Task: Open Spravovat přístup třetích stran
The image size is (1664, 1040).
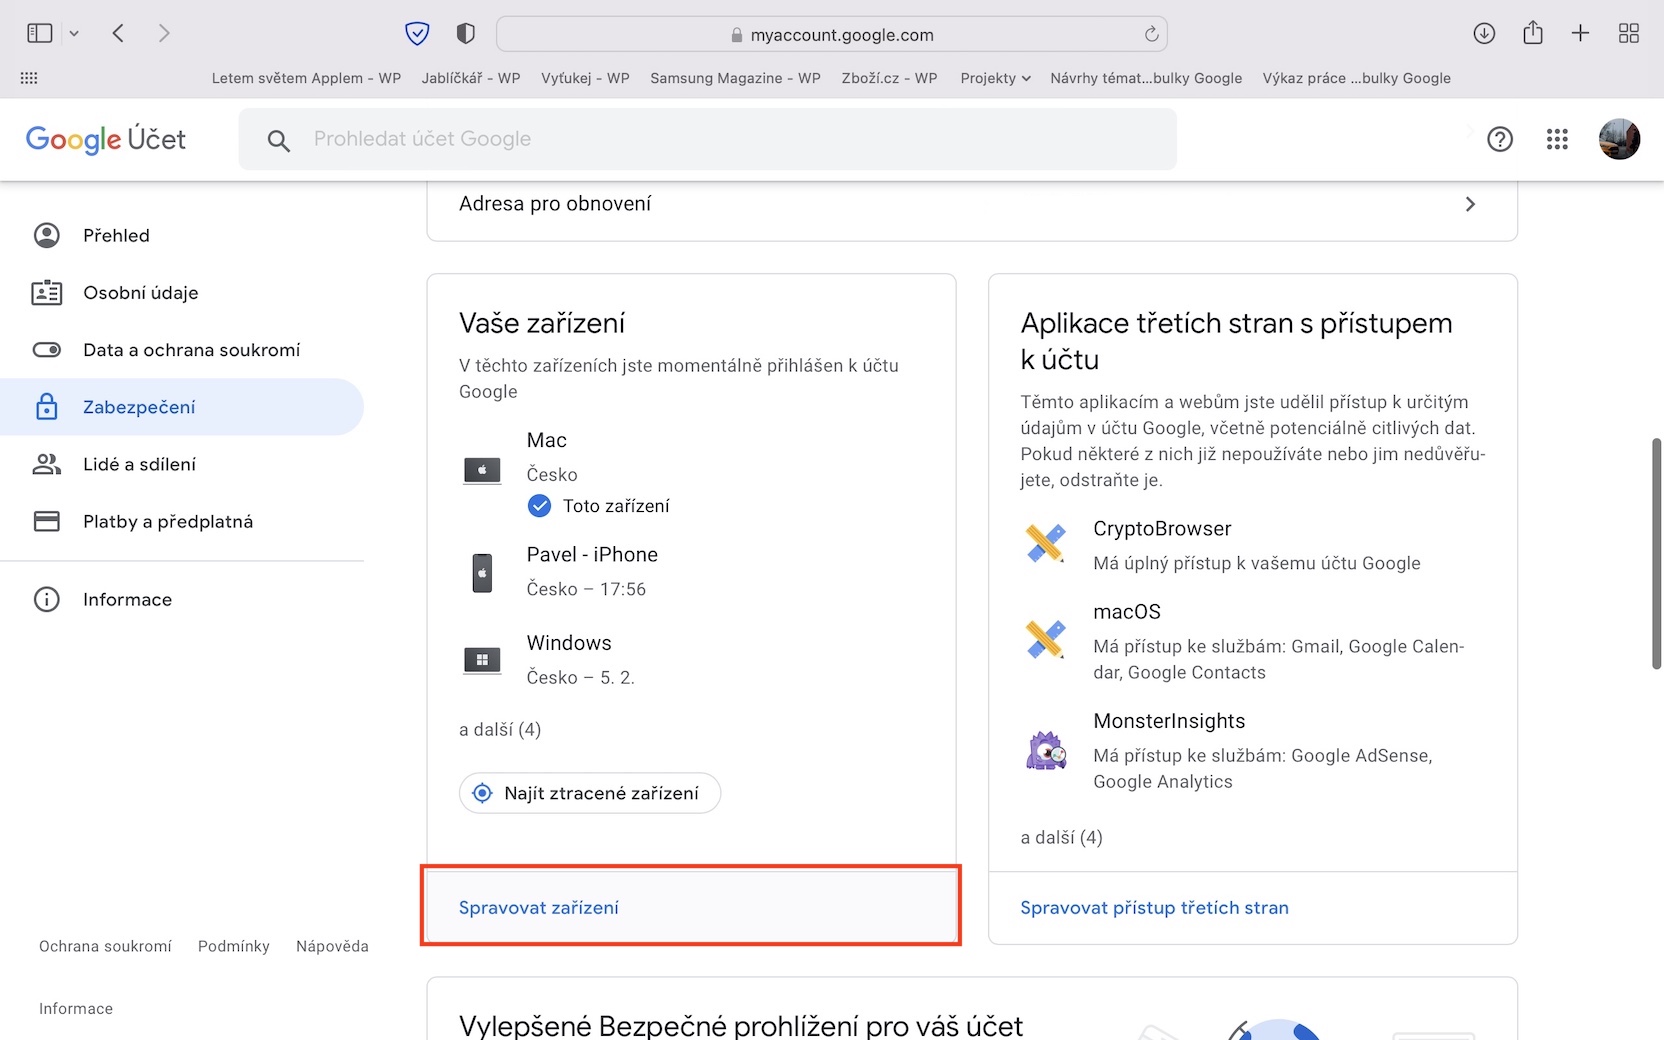Action: coord(1154,908)
